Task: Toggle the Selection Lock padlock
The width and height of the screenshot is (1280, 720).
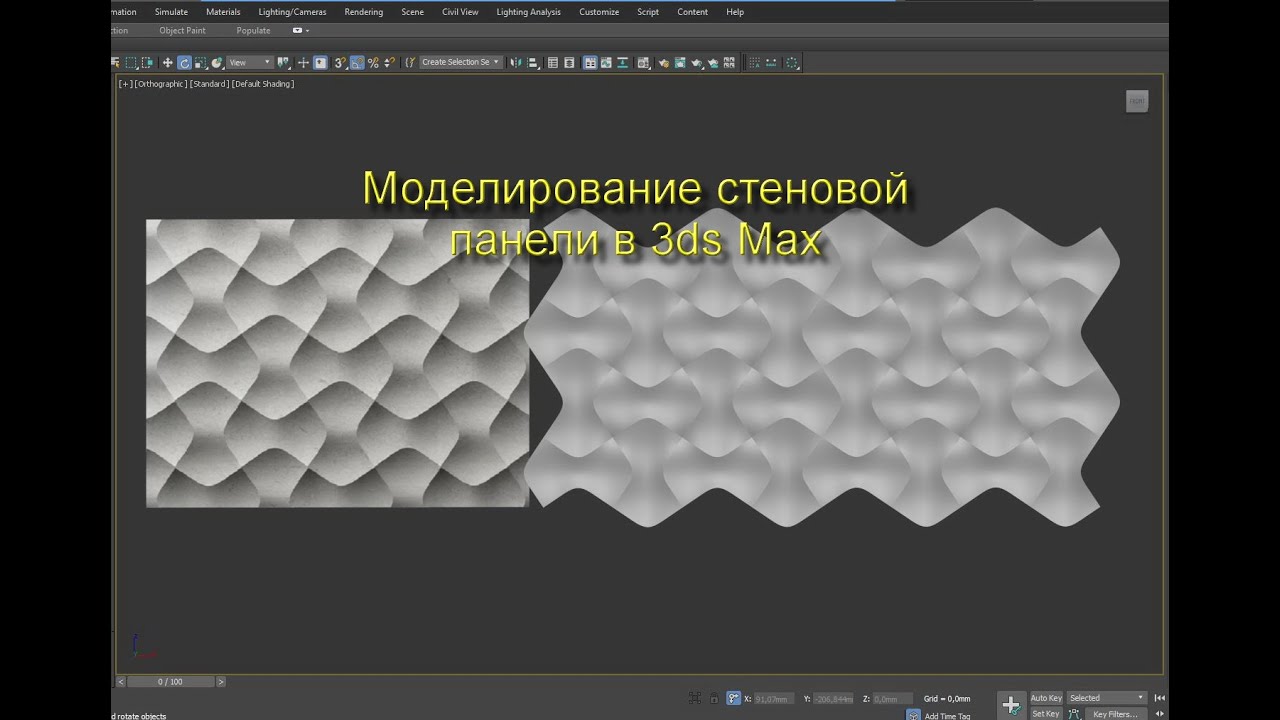Action: tap(714, 698)
